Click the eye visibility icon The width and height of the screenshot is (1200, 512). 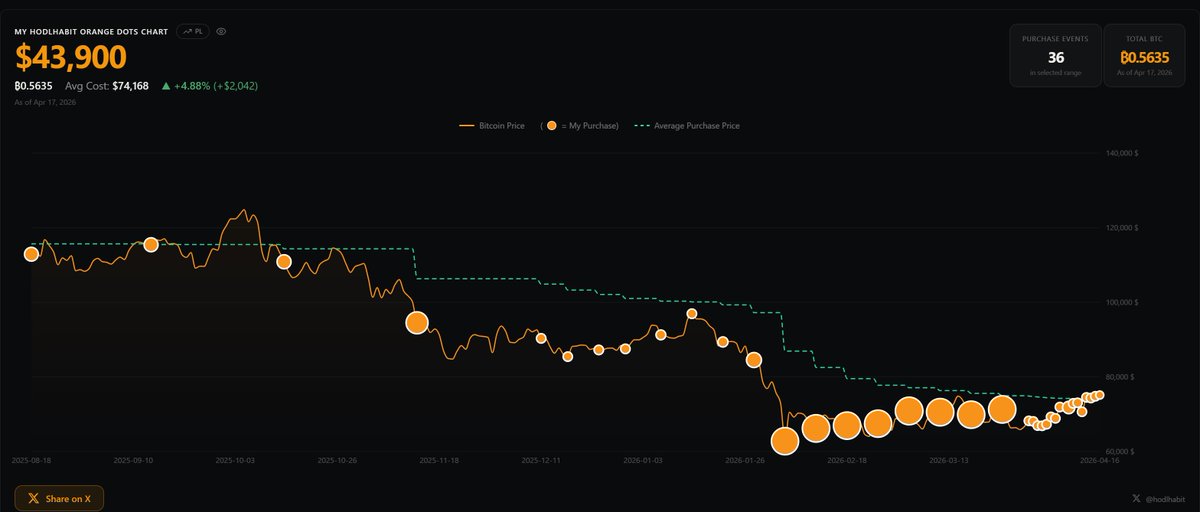point(221,31)
